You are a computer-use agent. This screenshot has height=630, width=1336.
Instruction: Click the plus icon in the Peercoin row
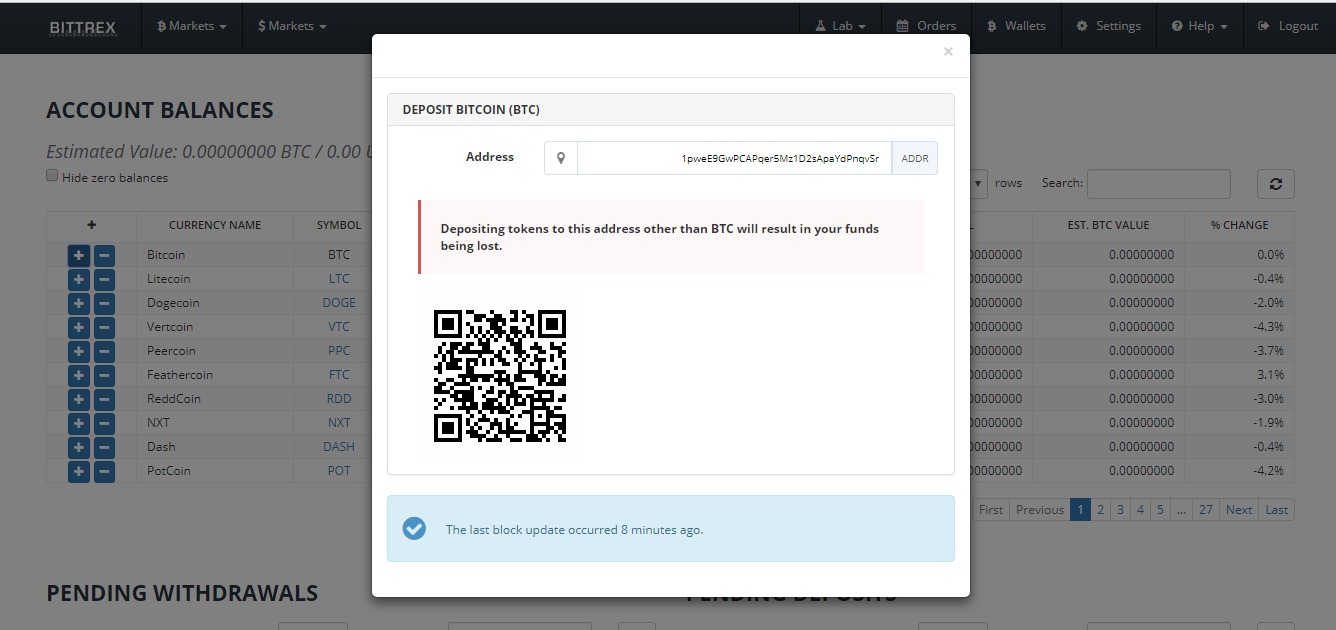pos(79,351)
